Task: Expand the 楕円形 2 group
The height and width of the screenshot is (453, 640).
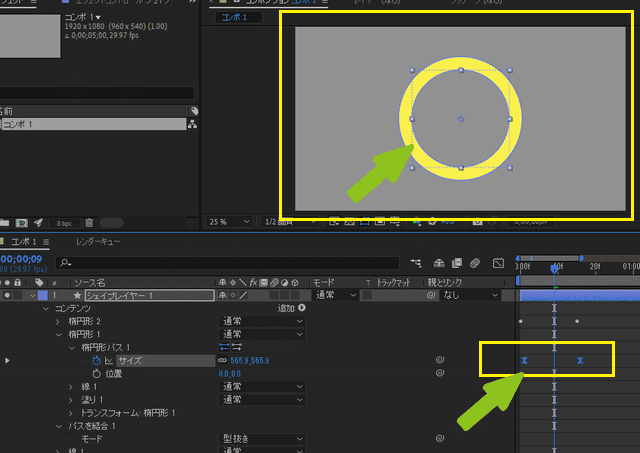Action: 58,322
